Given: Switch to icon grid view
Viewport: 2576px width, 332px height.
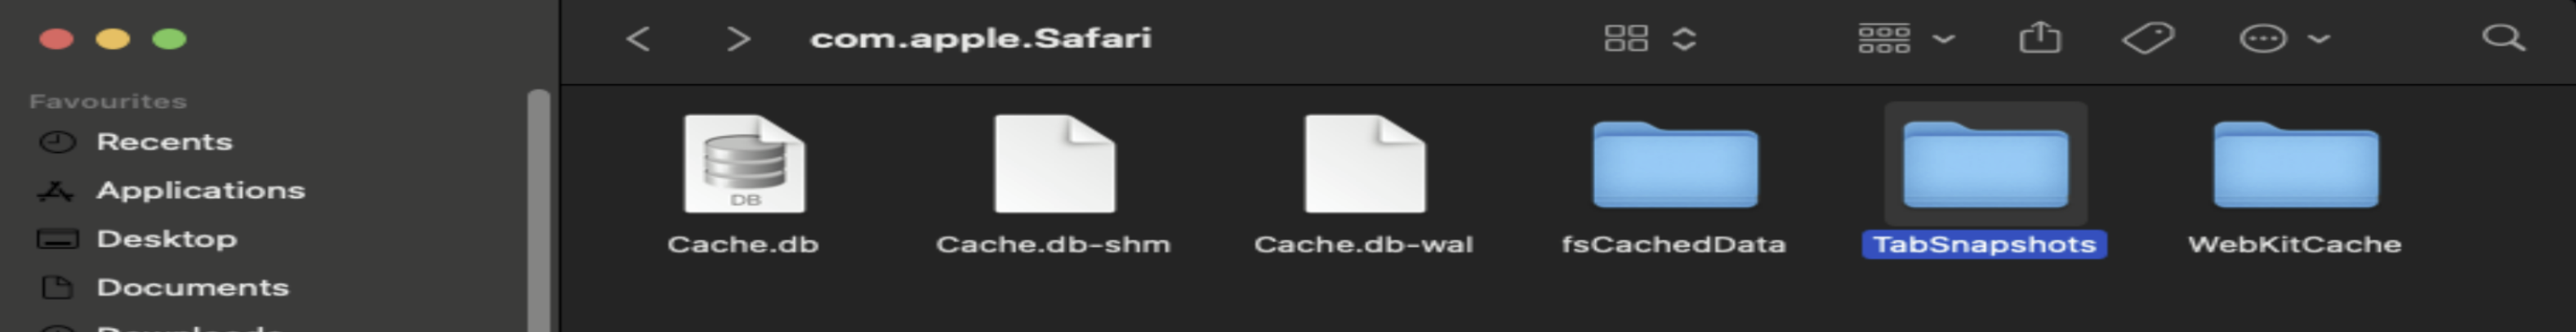Looking at the screenshot, I should (1626, 39).
